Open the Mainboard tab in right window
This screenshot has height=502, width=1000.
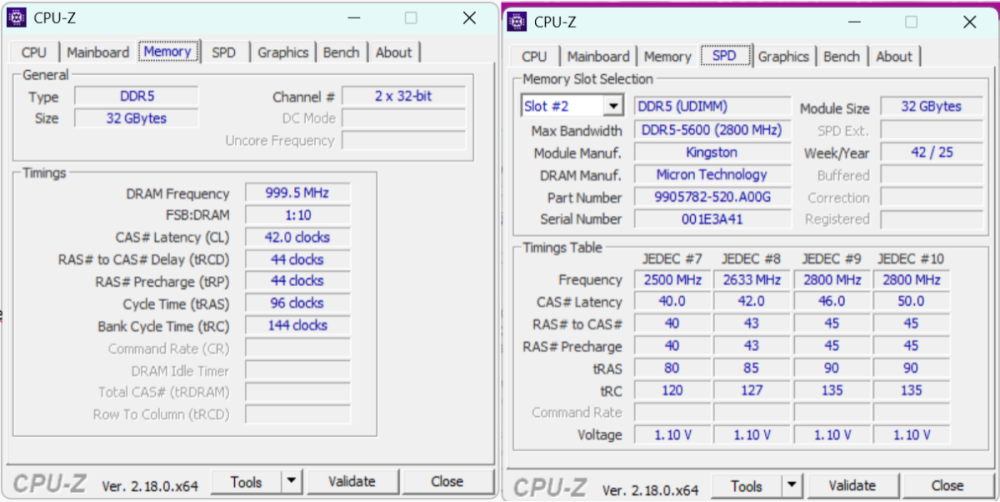coord(598,56)
